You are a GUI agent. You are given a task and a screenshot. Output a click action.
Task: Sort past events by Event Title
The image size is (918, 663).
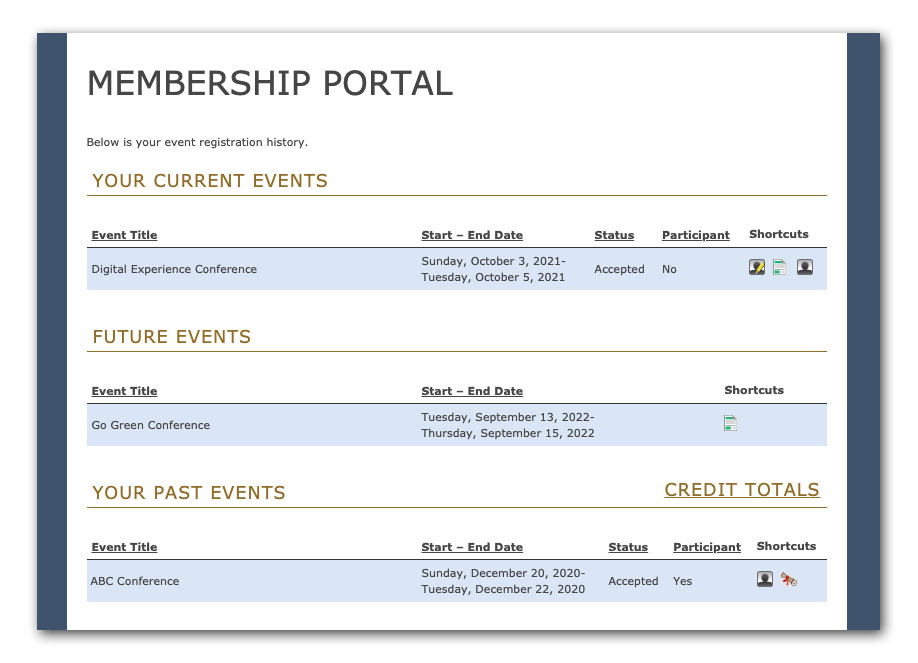(x=124, y=547)
